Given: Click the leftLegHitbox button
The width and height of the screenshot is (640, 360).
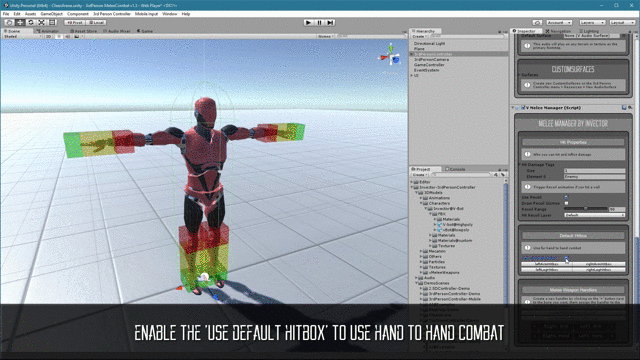Looking at the screenshot, I should point(547,269).
